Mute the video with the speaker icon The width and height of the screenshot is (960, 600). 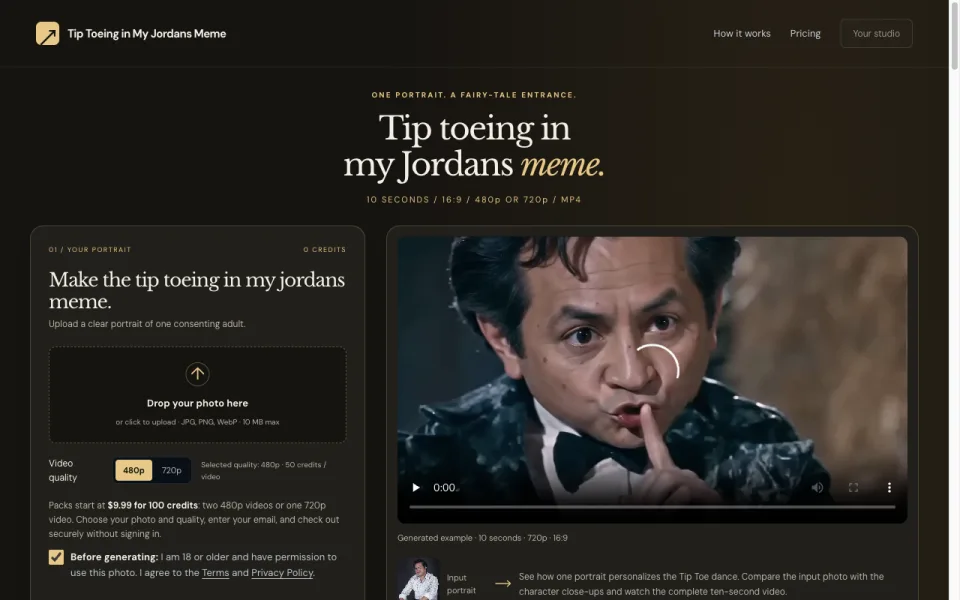(x=817, y=488)
